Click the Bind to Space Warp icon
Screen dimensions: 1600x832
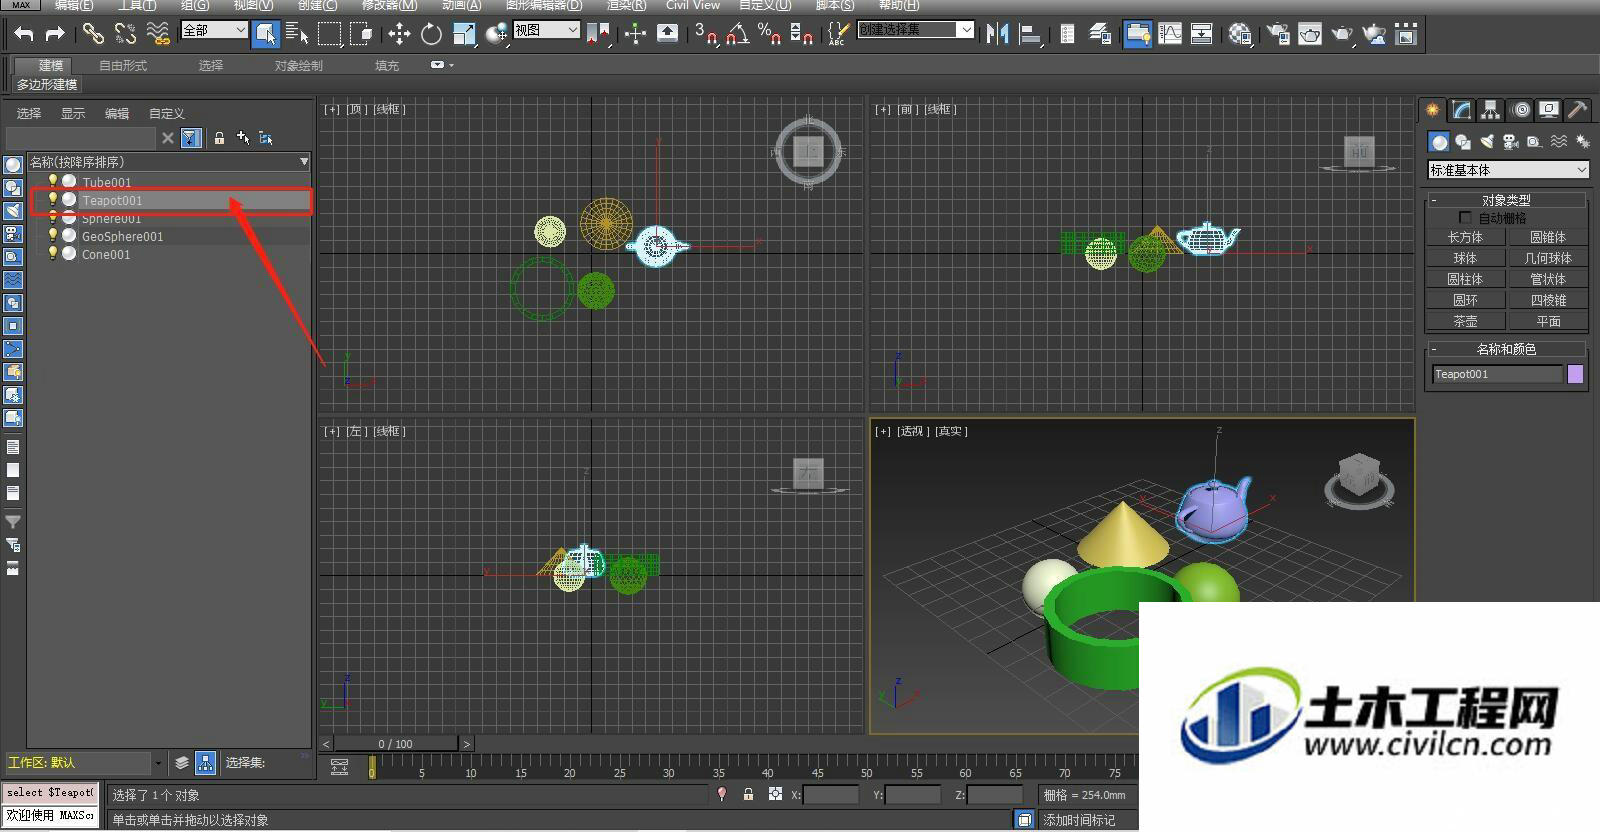tap(158, 34)
